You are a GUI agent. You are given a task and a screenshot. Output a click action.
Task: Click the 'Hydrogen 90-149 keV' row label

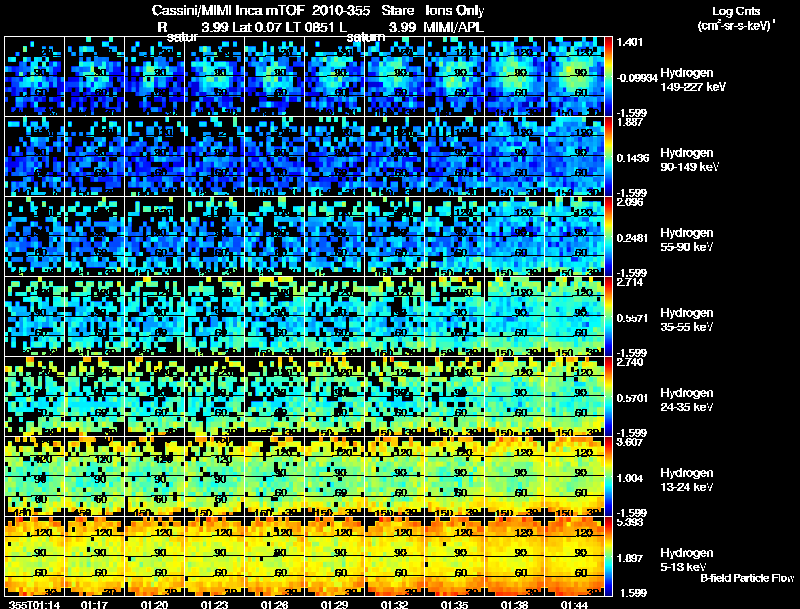pos(690,160)
